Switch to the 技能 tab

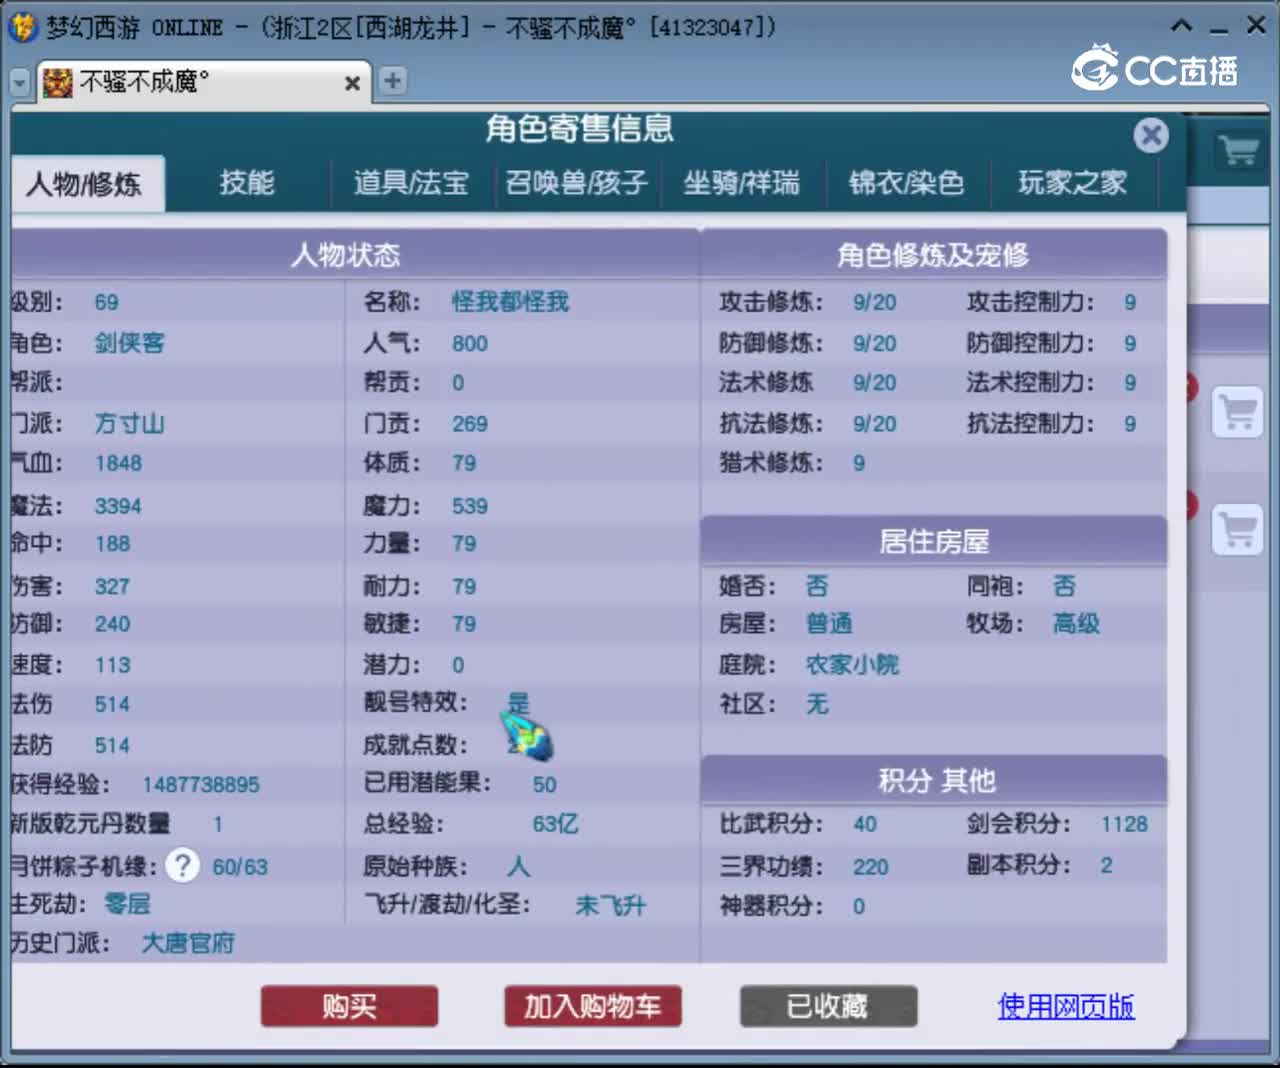pyautogui.click(x=247, y=183)
